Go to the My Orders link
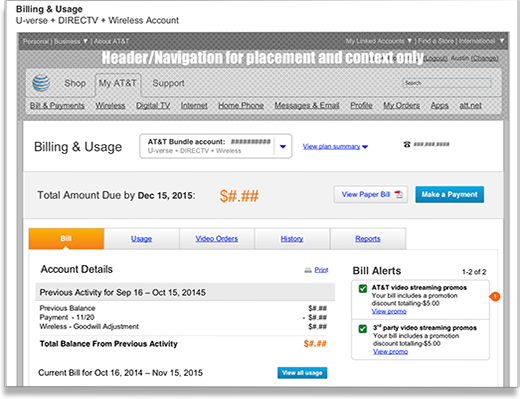Viewport: 520px width, 399px height. (401, 106)
